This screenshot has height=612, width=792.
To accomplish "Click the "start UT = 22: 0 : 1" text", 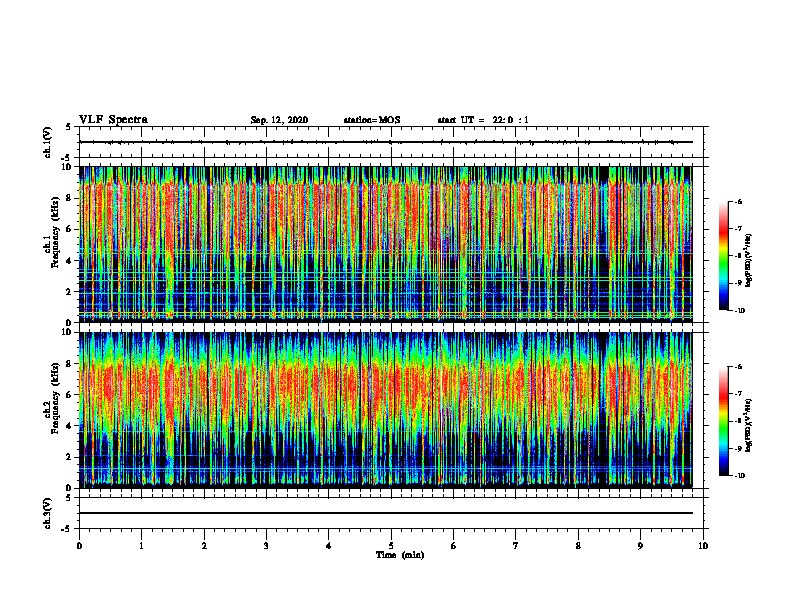I will click(483, 120).
